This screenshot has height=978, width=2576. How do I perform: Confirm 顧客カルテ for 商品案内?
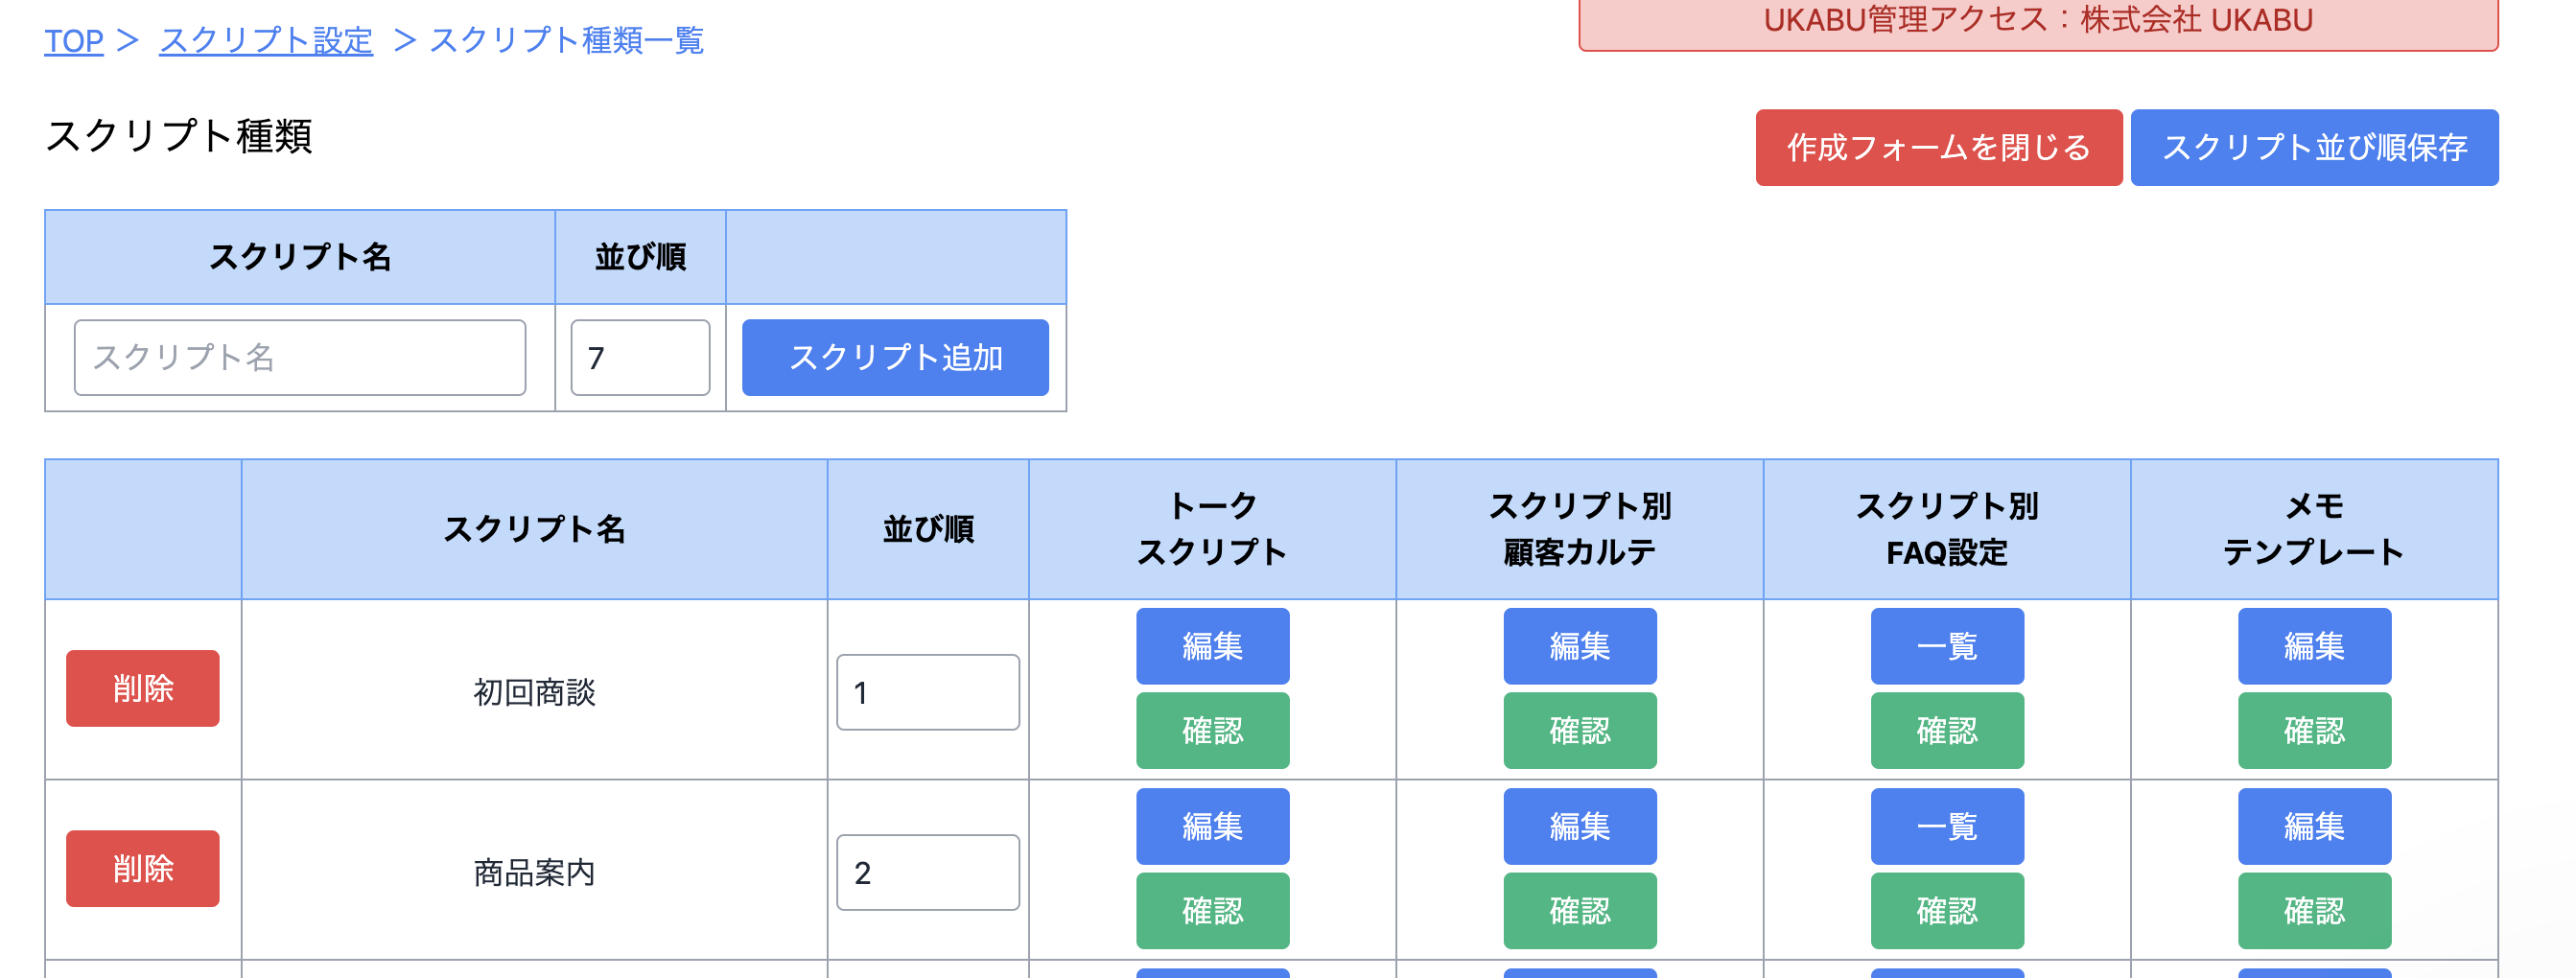(x=1579, y=910)
